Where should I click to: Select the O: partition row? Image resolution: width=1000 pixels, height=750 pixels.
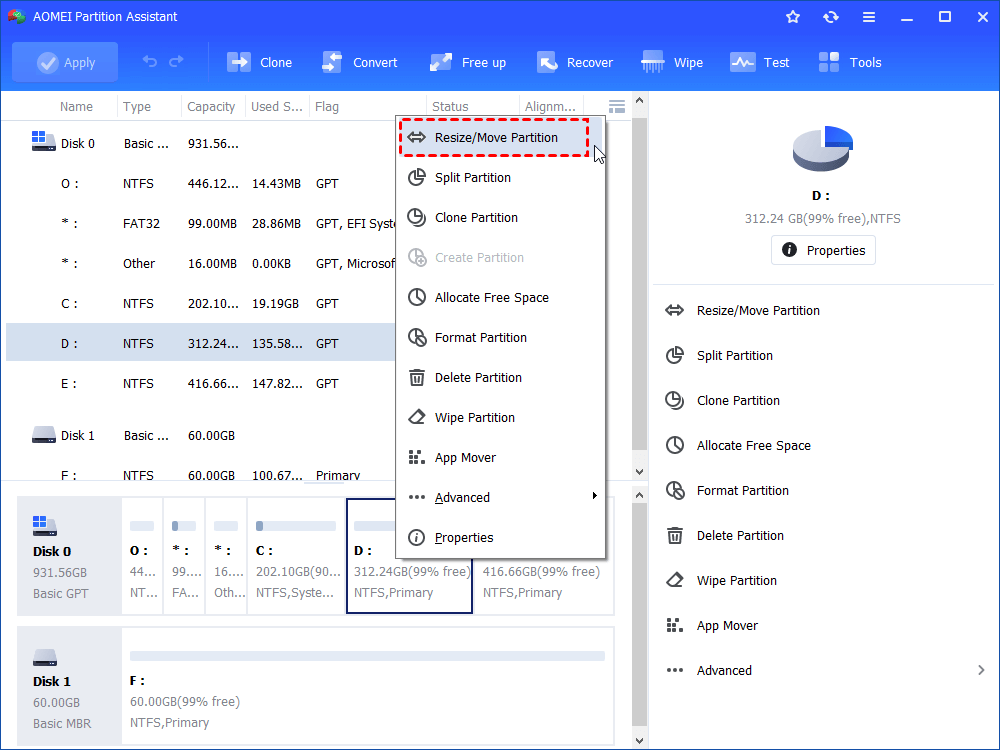coord(201,184)
